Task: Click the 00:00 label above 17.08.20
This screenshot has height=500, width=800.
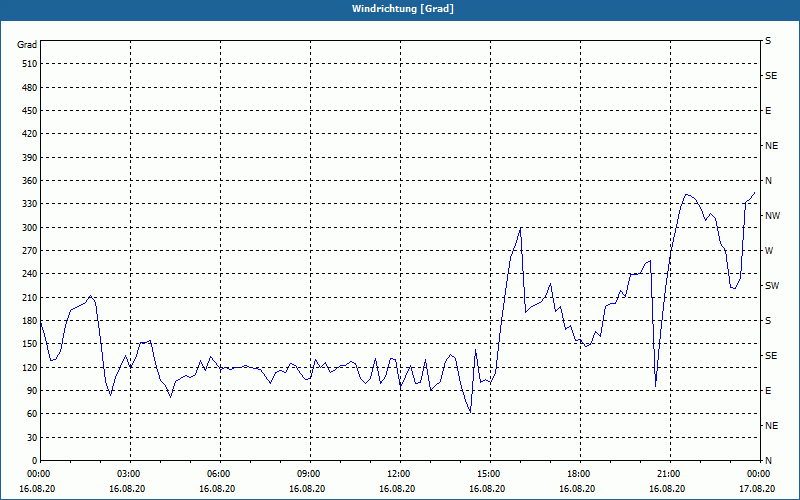Action: pos(757,473)
